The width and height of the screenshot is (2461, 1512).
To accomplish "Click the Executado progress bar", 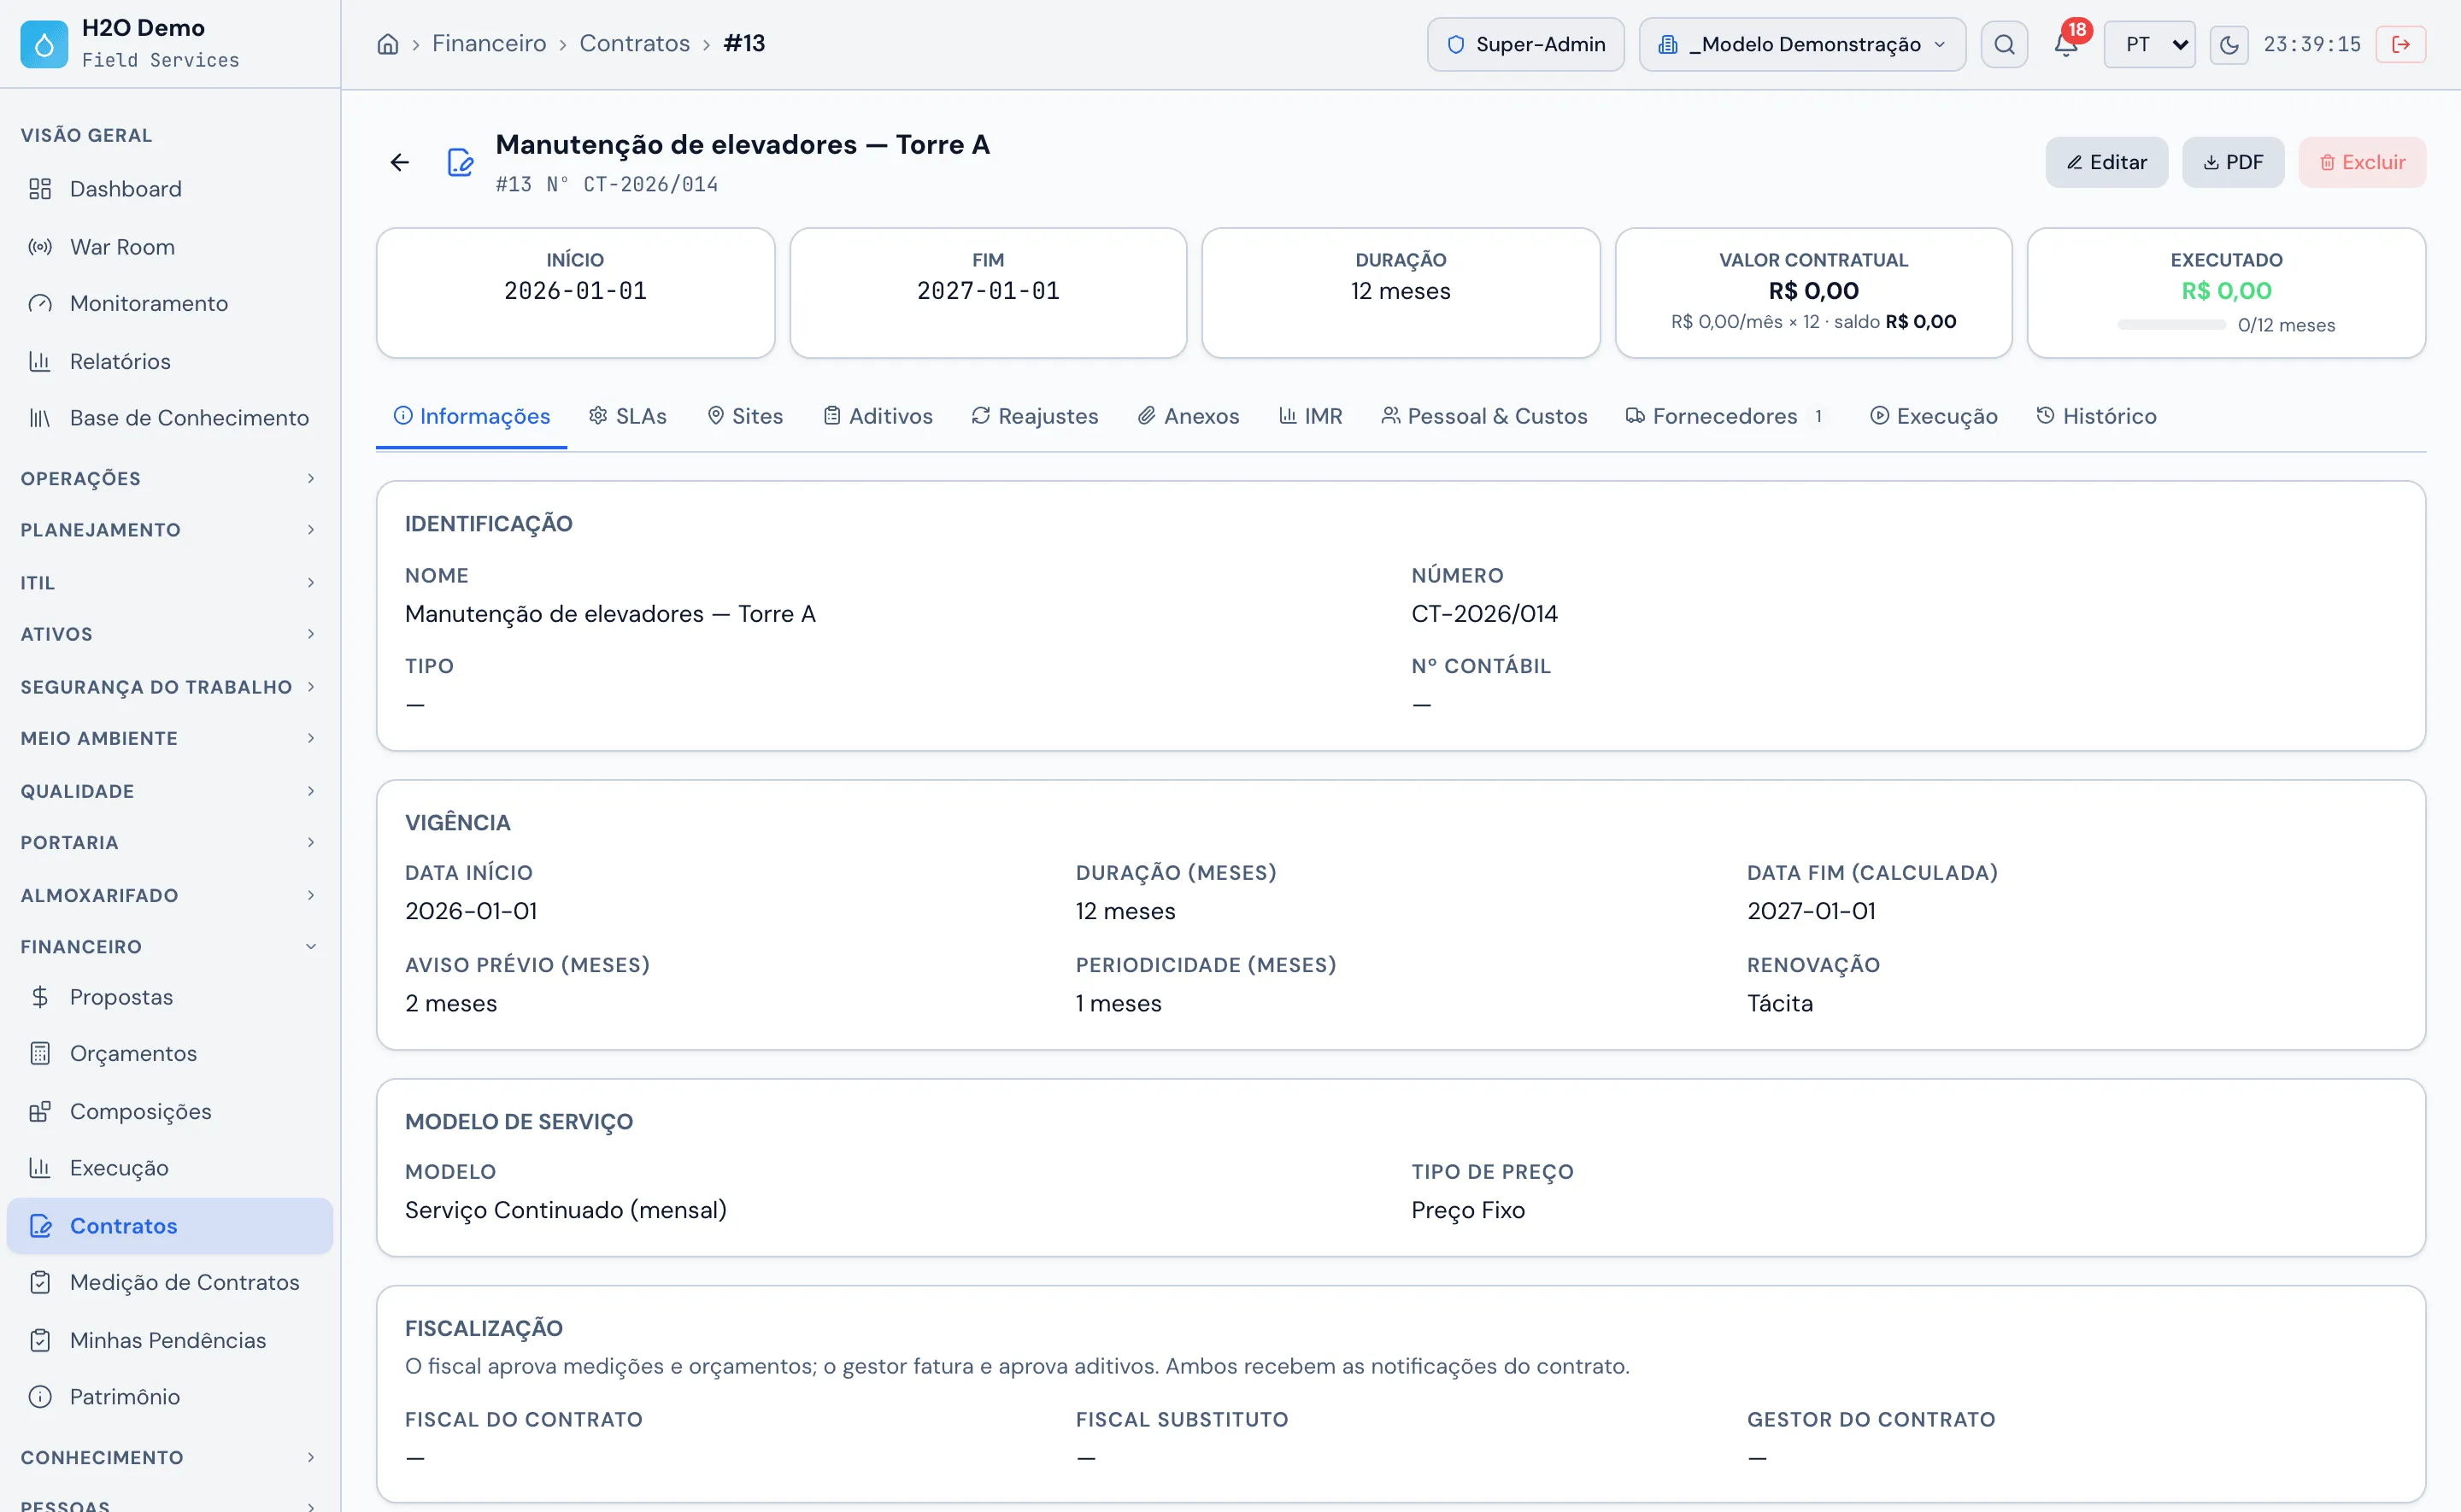I will 2171,325.
